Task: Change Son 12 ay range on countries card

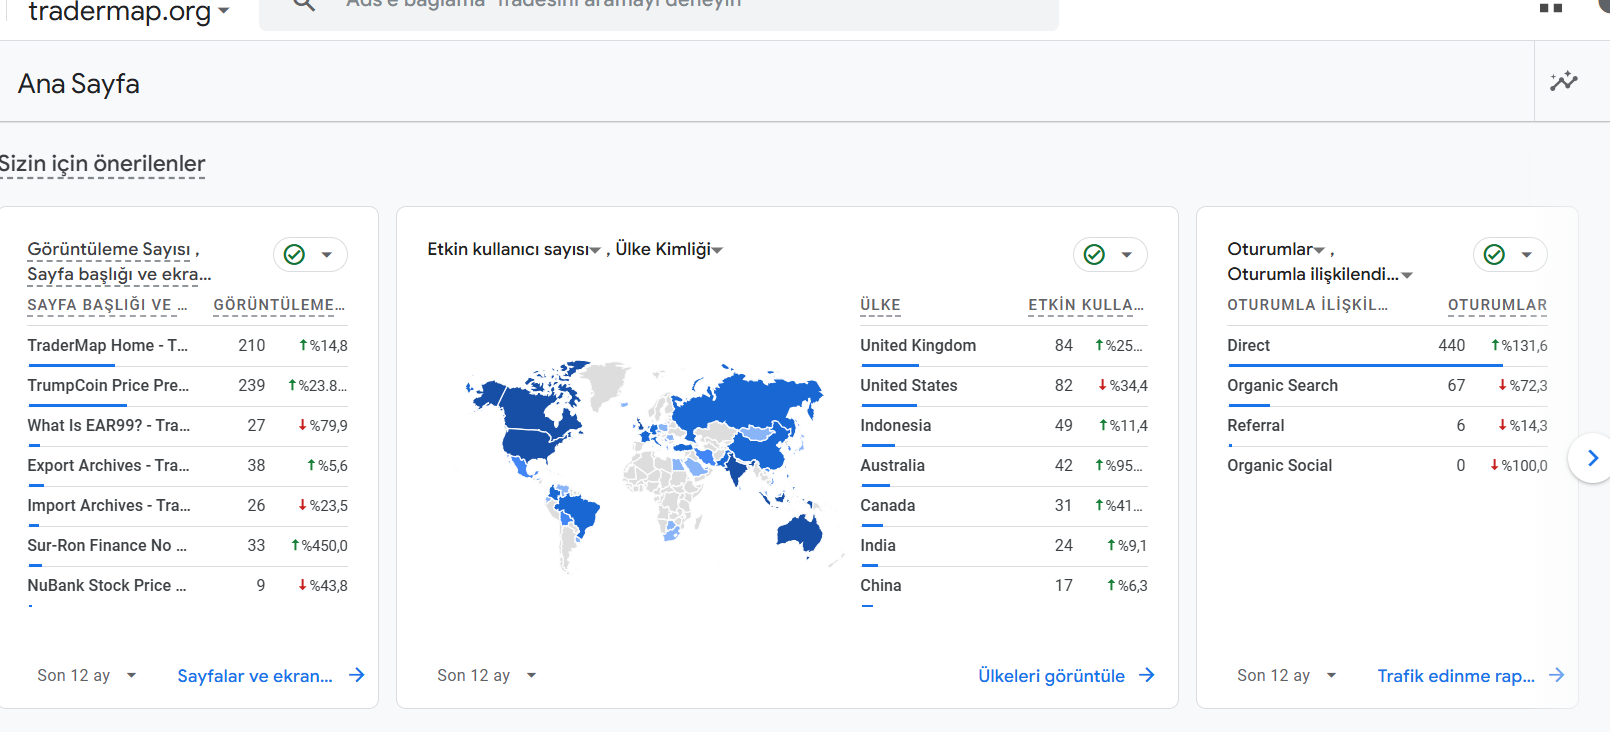Action: tap(487, 675)
